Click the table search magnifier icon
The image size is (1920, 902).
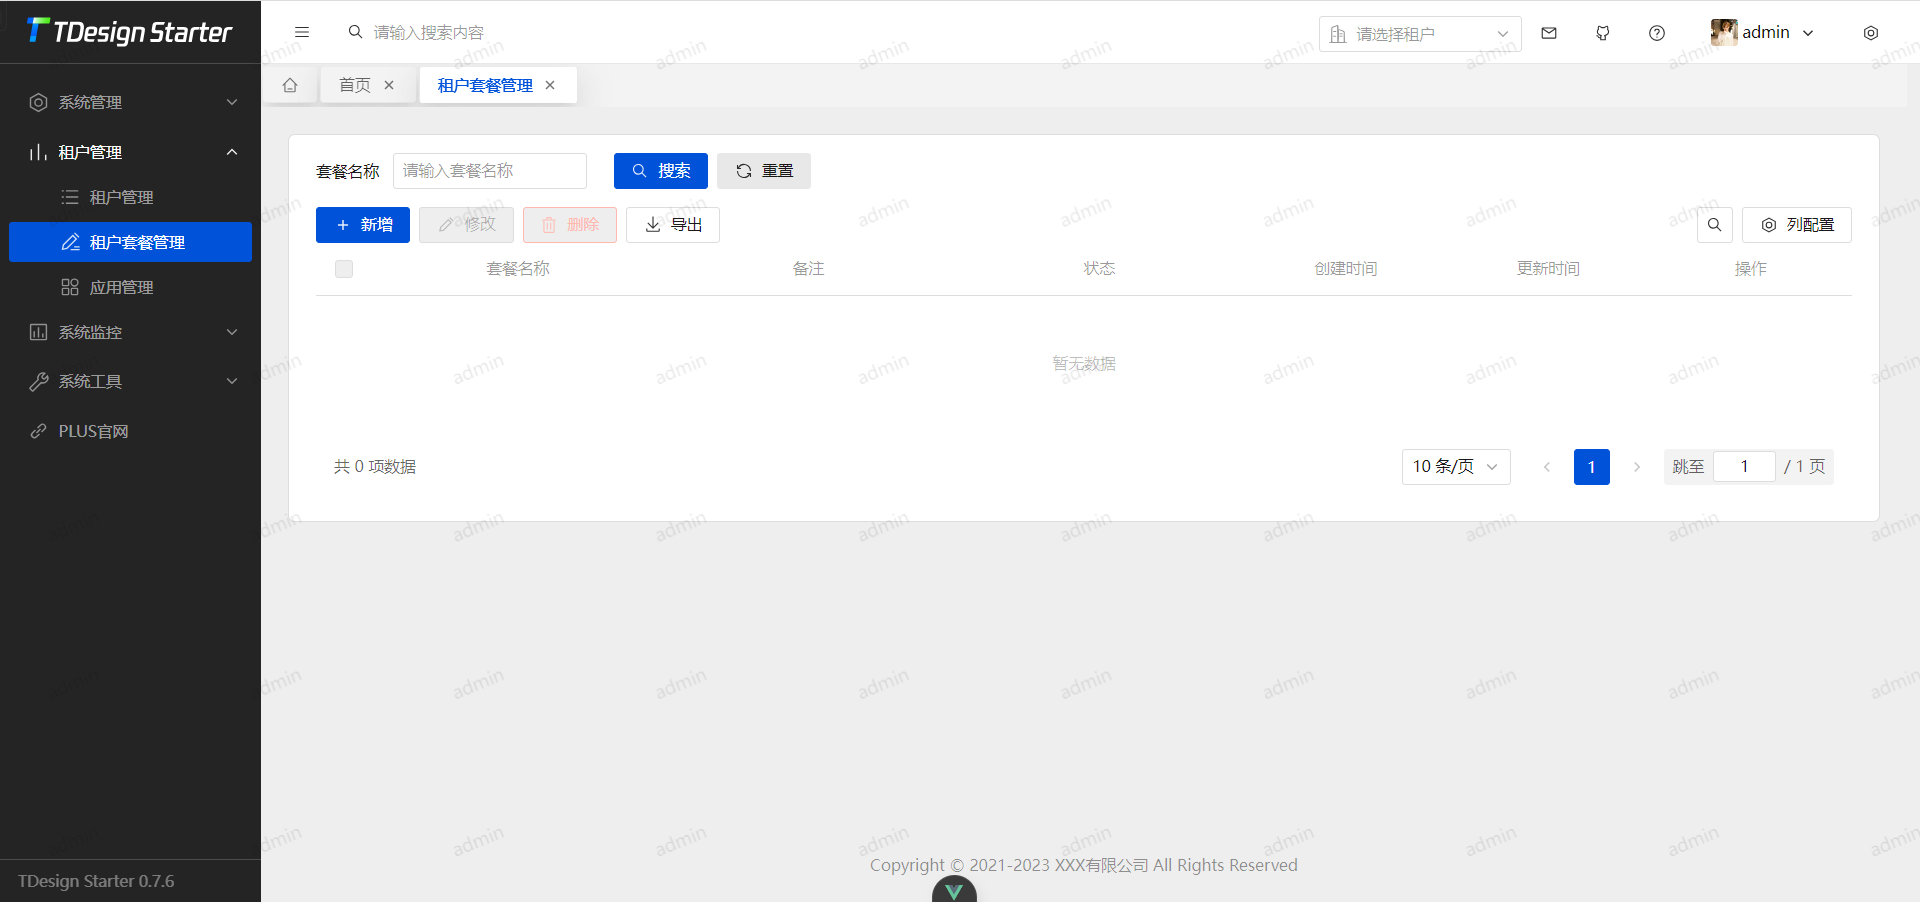point(1714,225)
